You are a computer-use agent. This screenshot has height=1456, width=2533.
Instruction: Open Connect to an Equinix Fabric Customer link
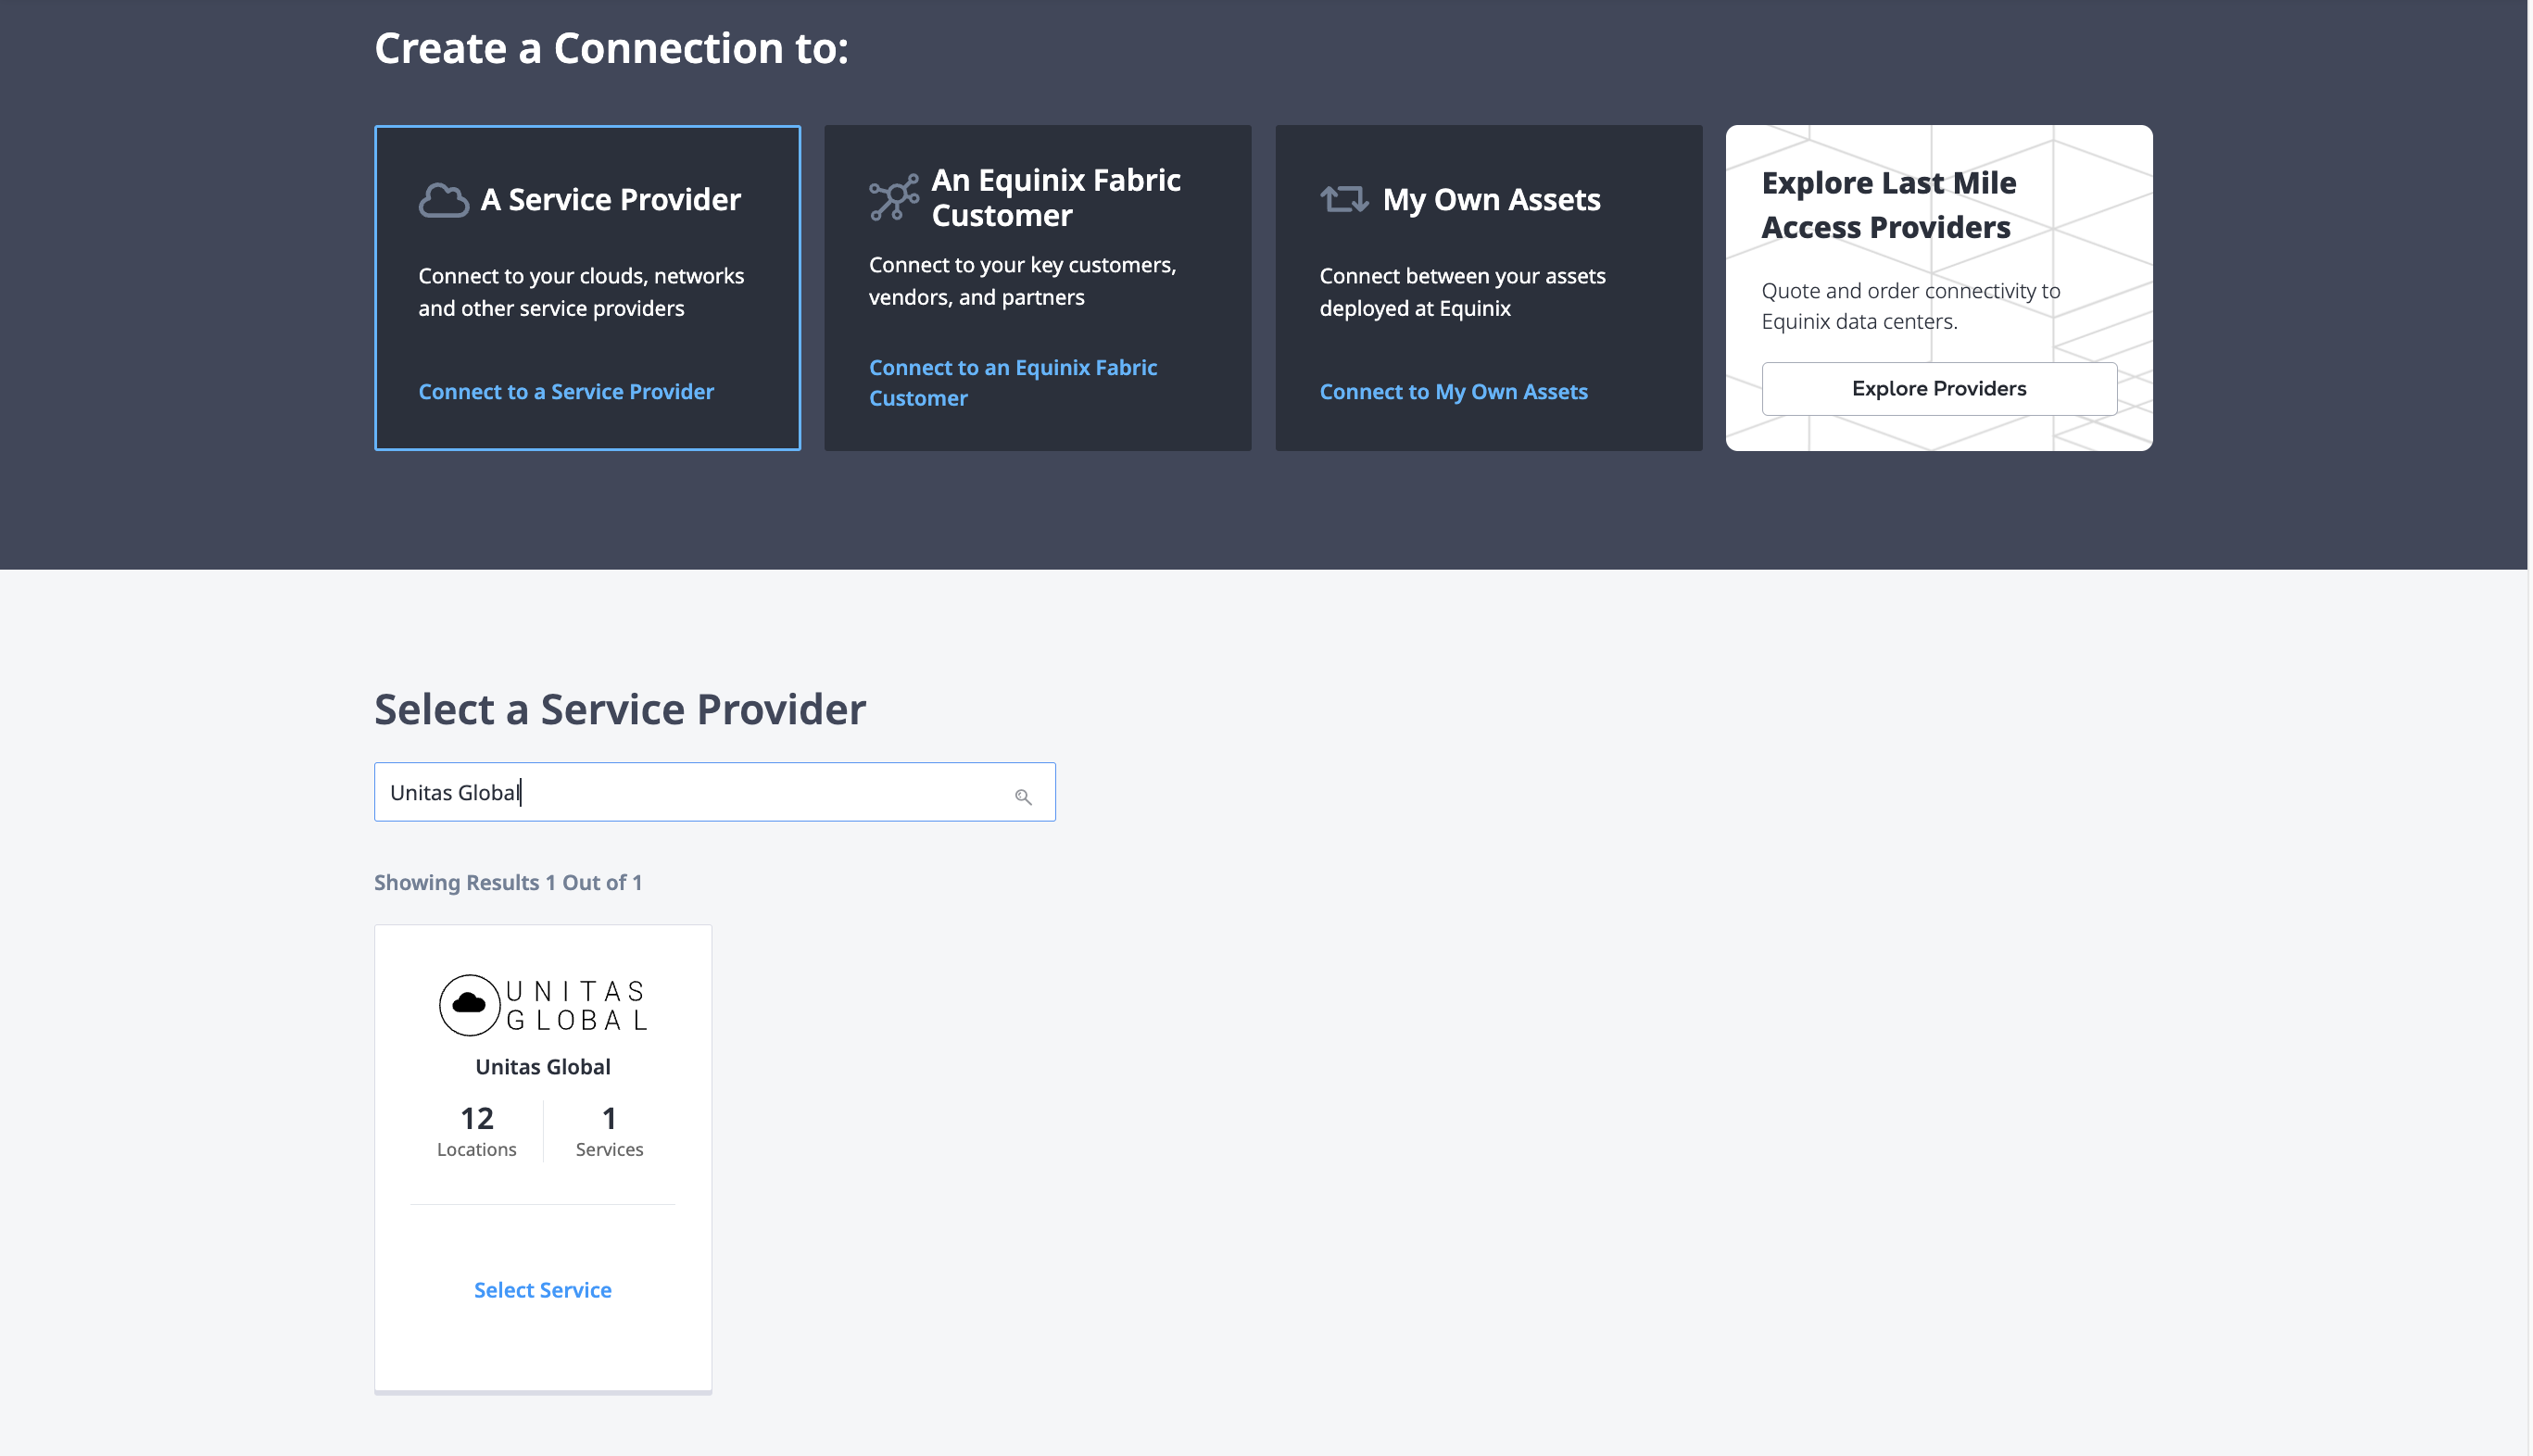coord(1012,382)
